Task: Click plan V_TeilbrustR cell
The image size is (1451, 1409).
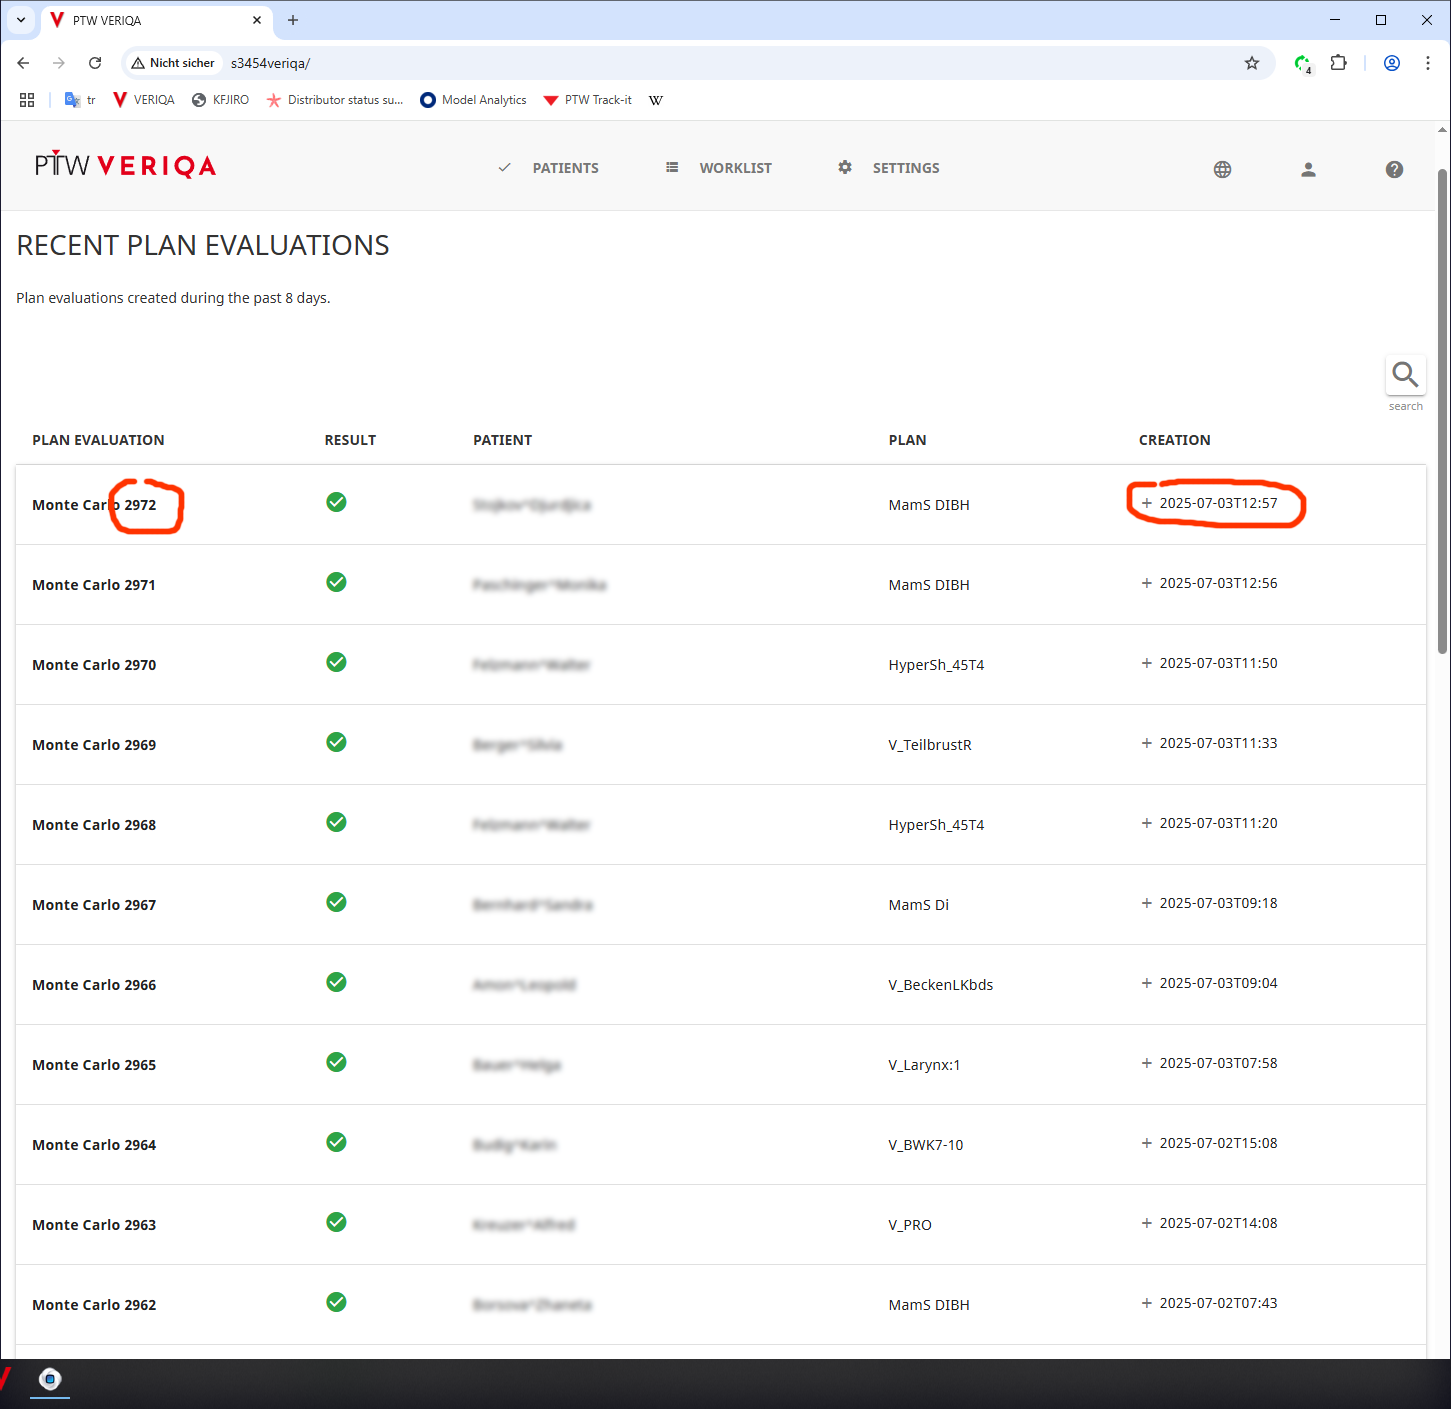Action: [930, 745]
